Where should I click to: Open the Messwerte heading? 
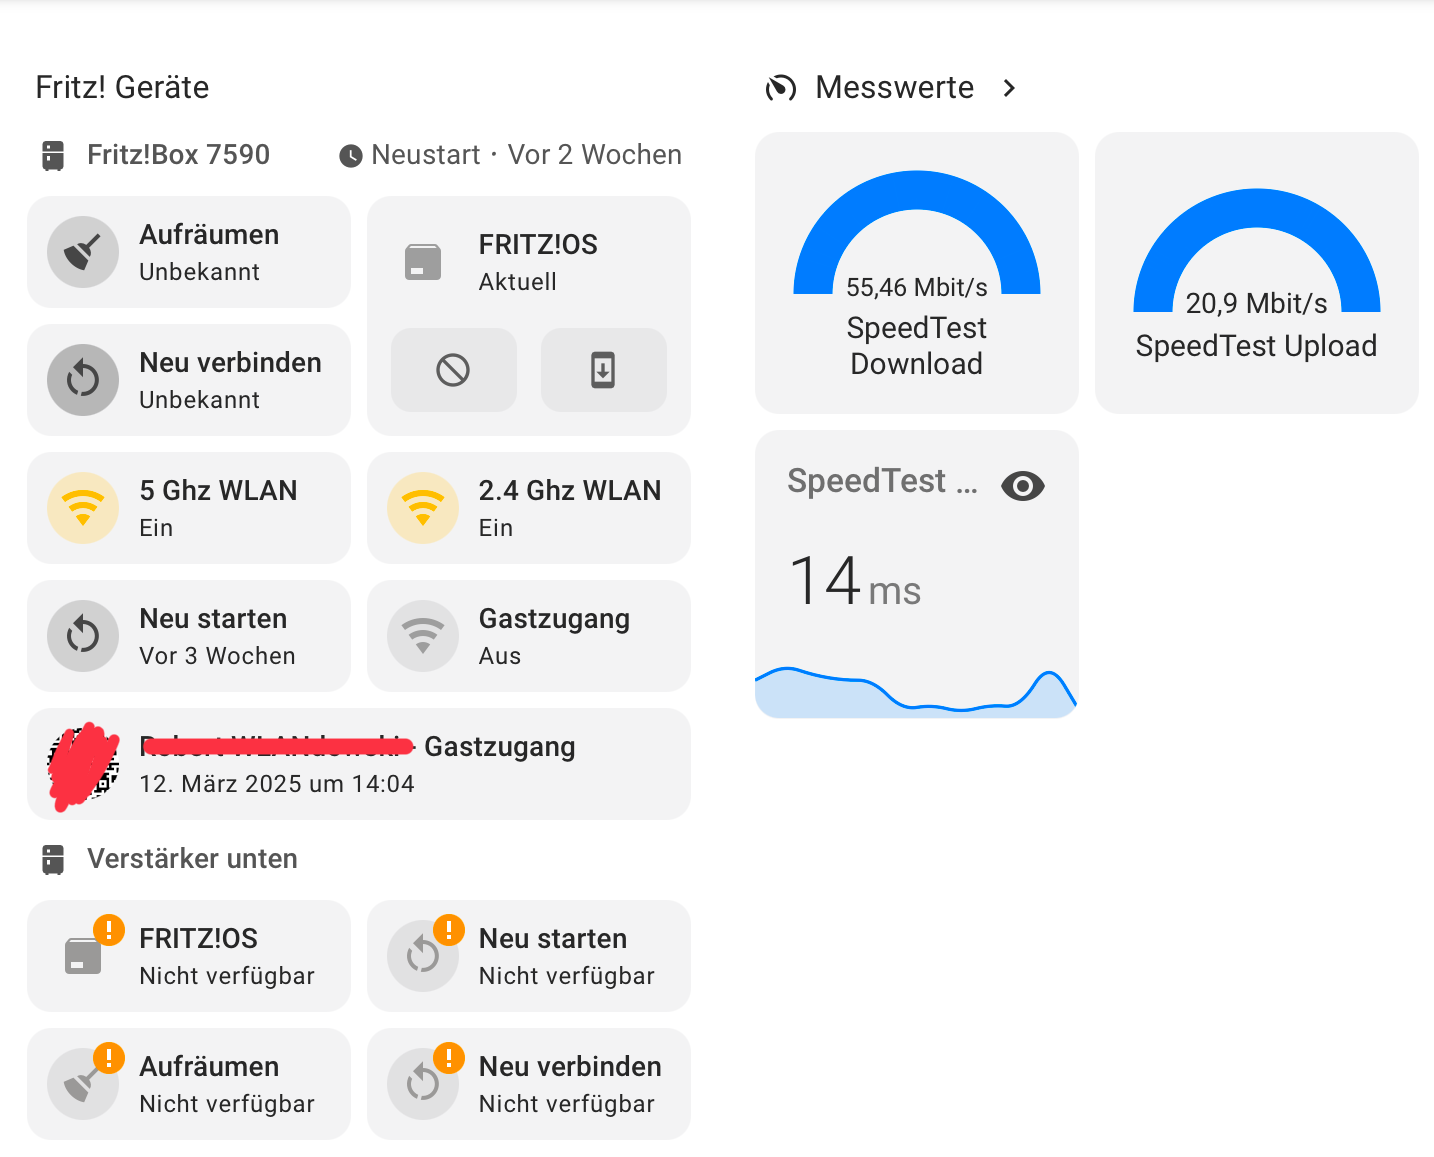(x=894, y=88)
